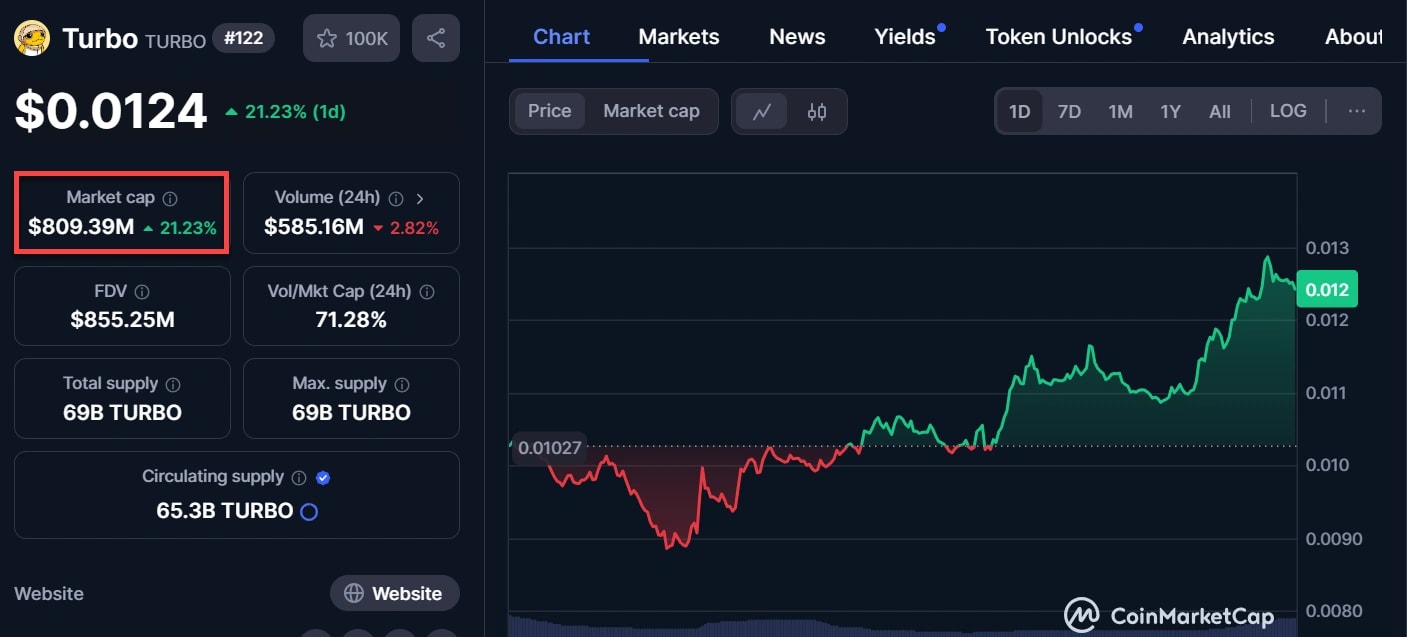Click the watchlist star button showing 100K
The width and height of the screenshot is (1407, 637).
point(352,39)
